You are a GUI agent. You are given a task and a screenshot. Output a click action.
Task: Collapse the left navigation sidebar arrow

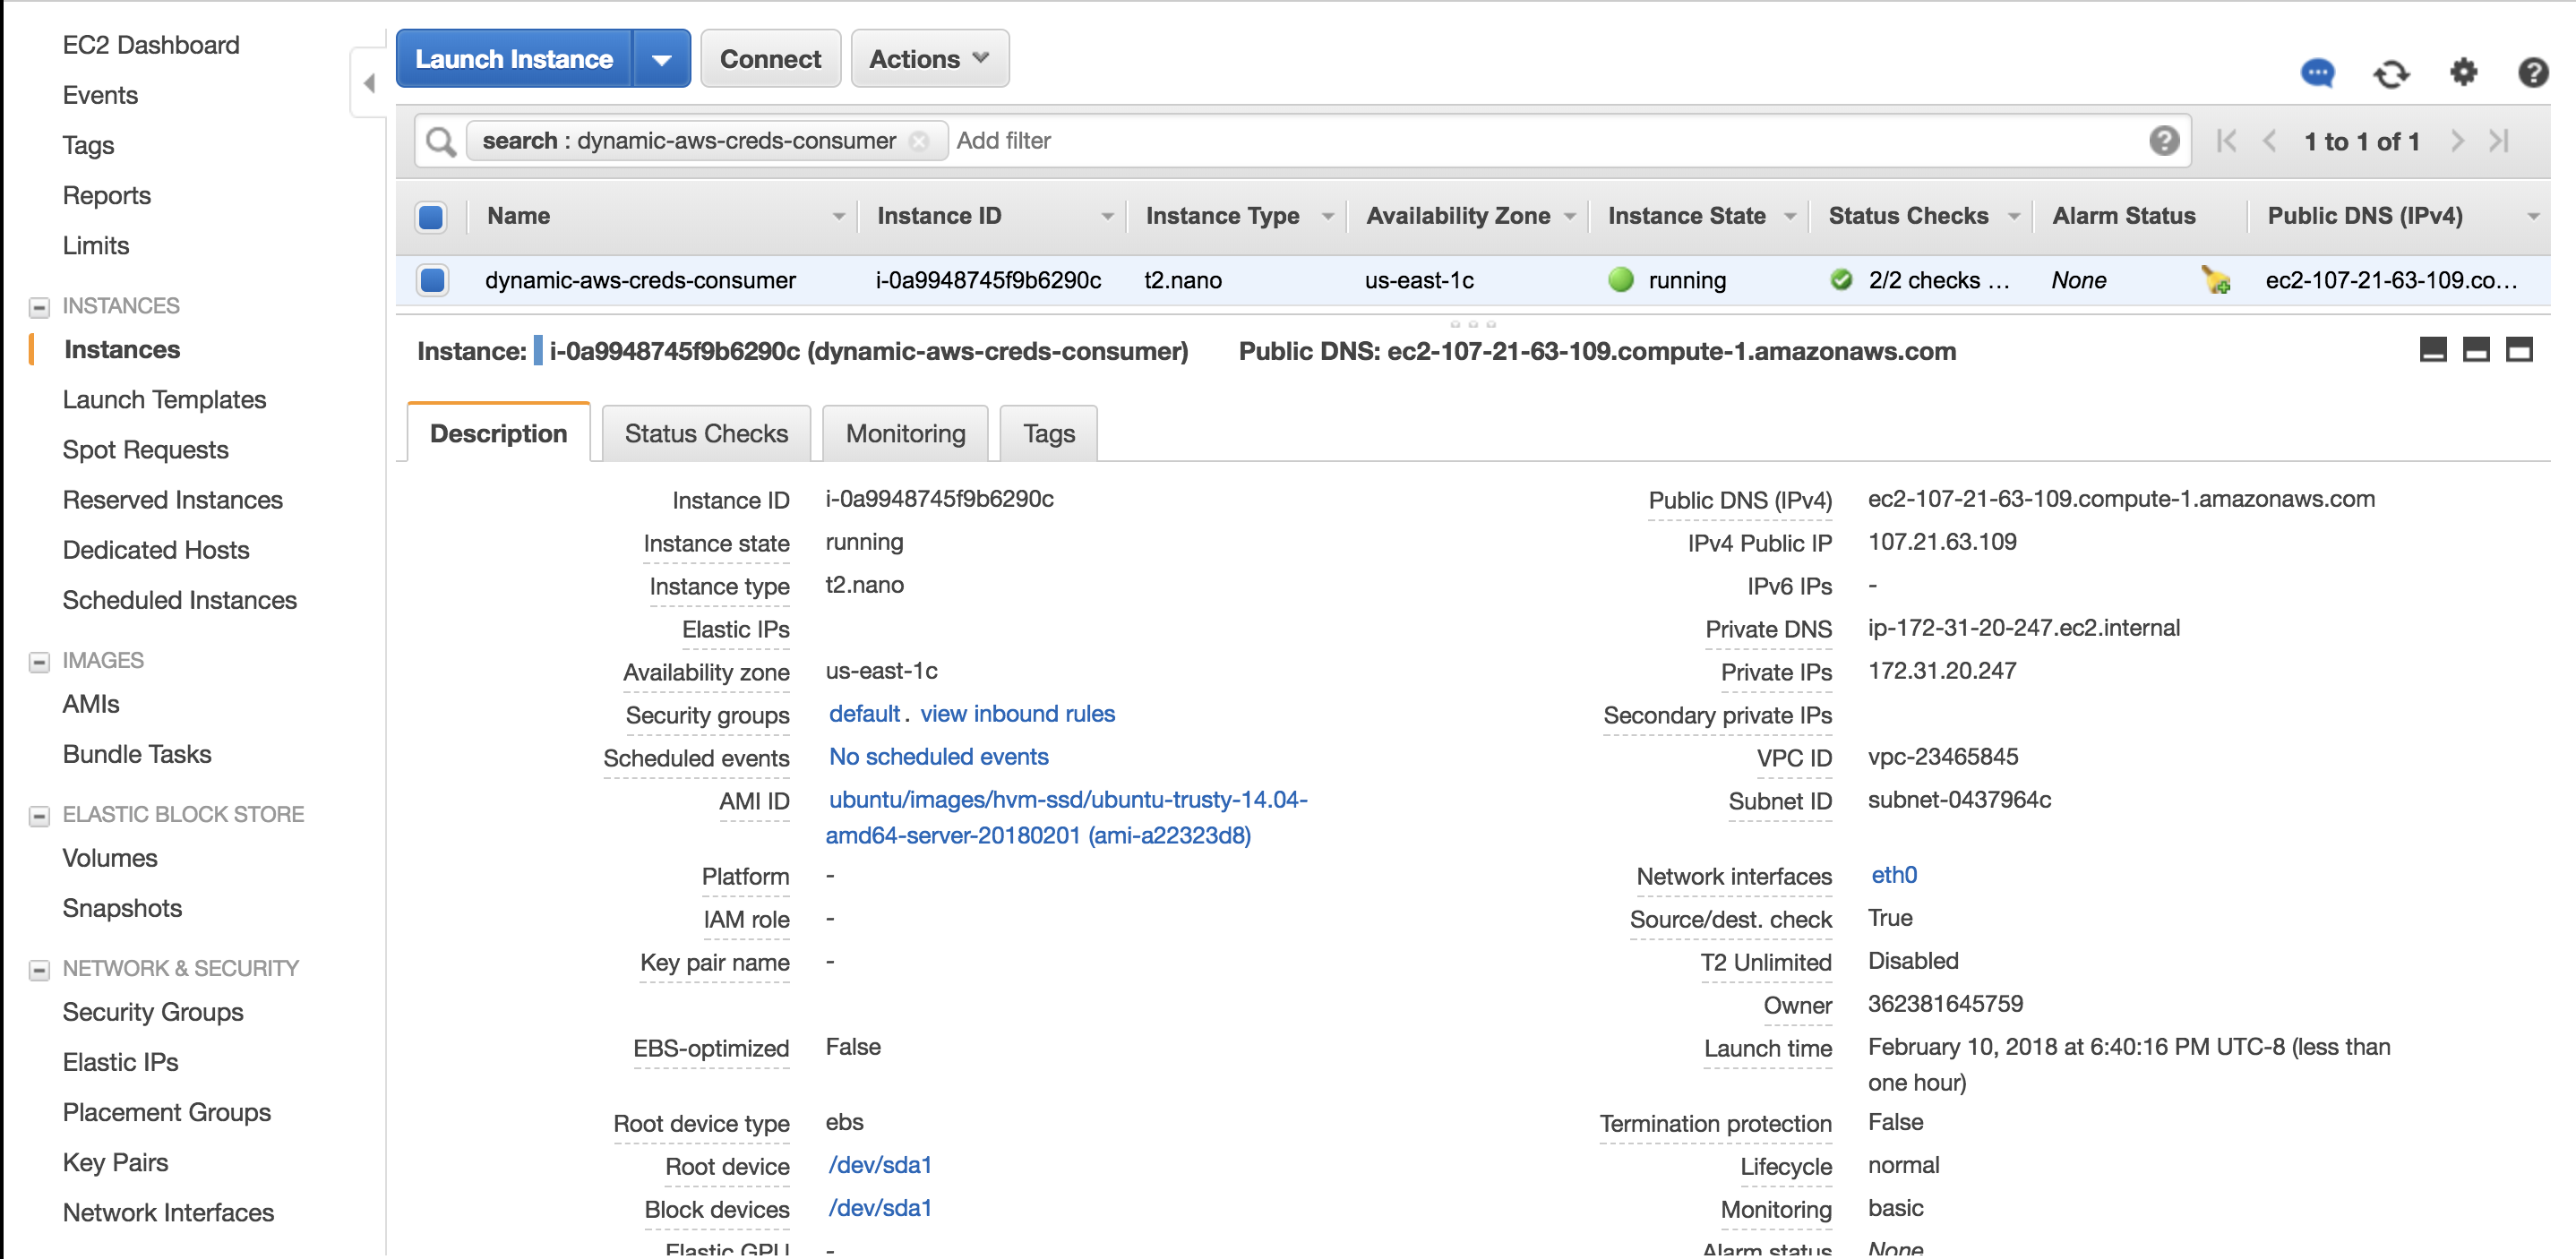click(x=369, y=83)
